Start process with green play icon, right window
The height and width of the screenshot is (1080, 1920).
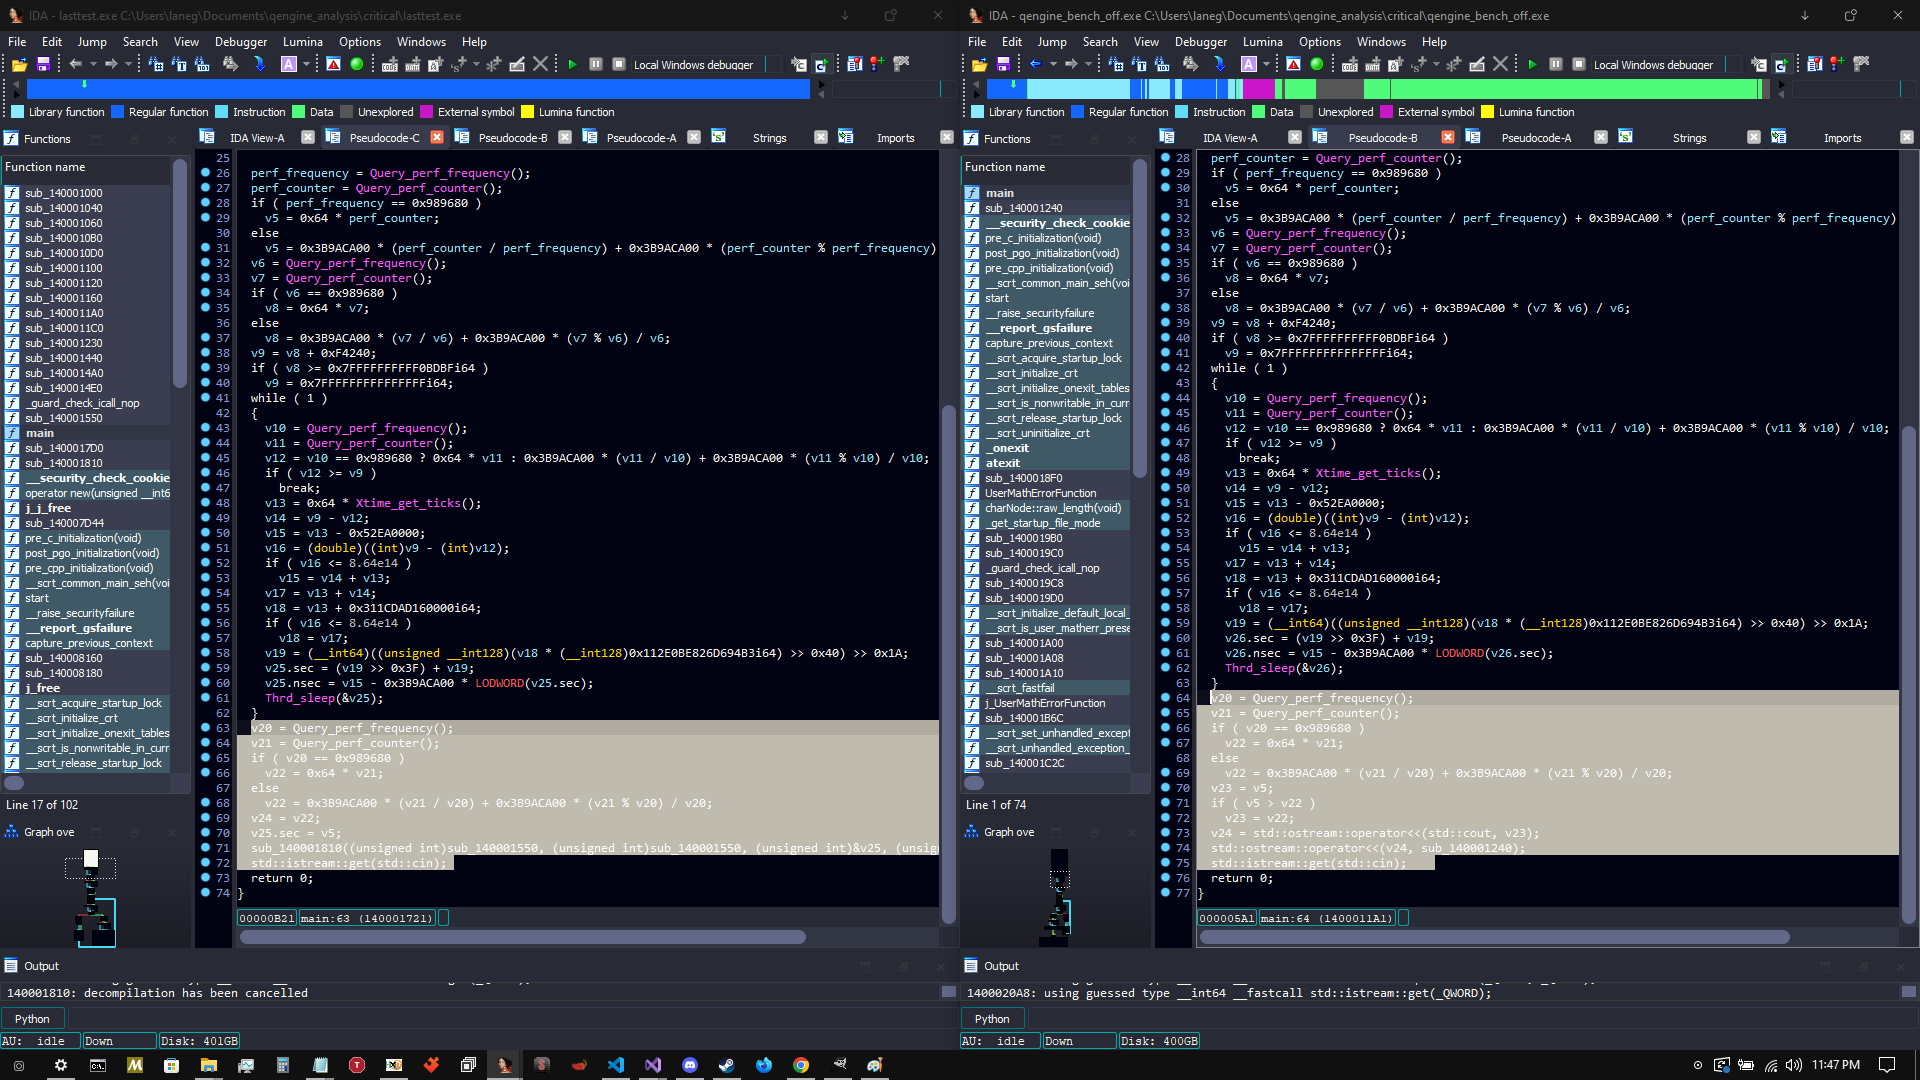(x=1532, y=64)
